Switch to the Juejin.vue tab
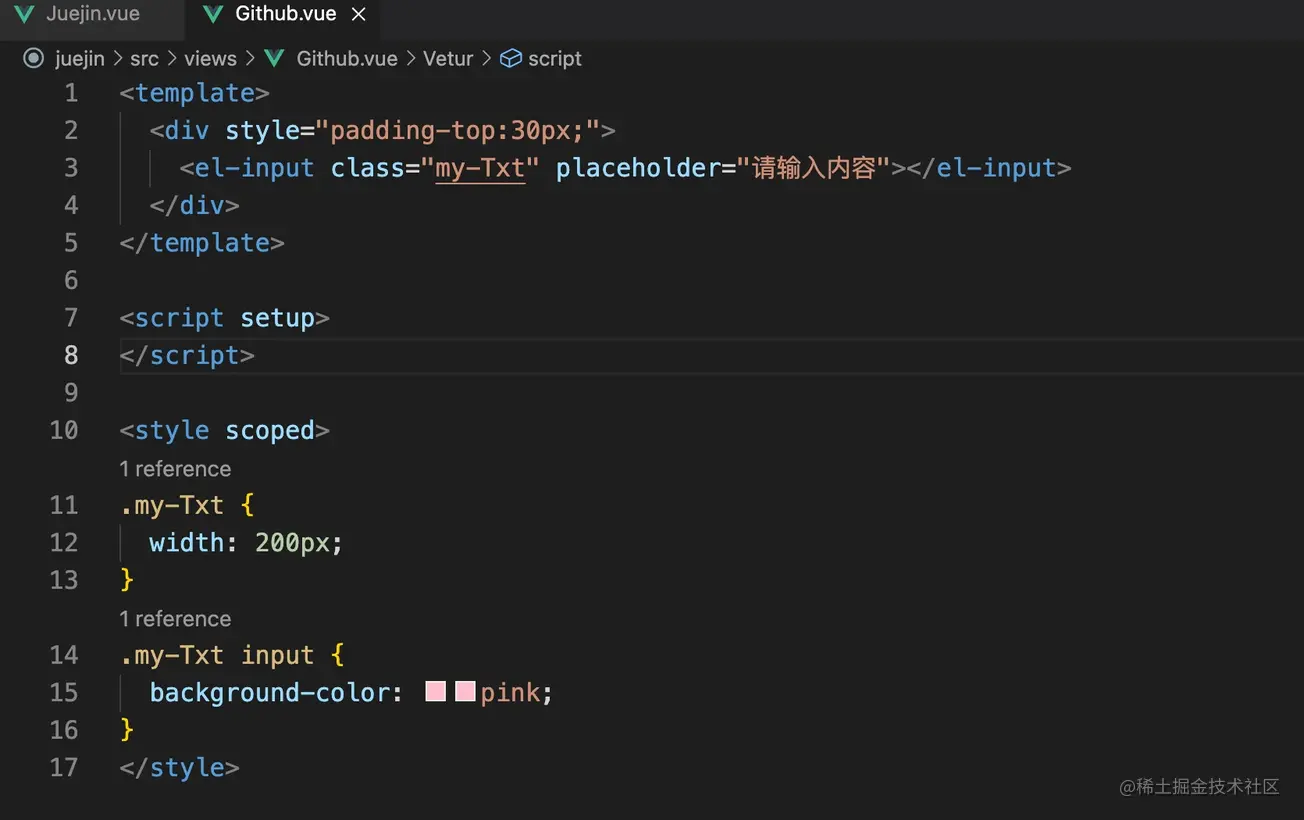This screenshot has width=1304, height=820. pos(92,14)
